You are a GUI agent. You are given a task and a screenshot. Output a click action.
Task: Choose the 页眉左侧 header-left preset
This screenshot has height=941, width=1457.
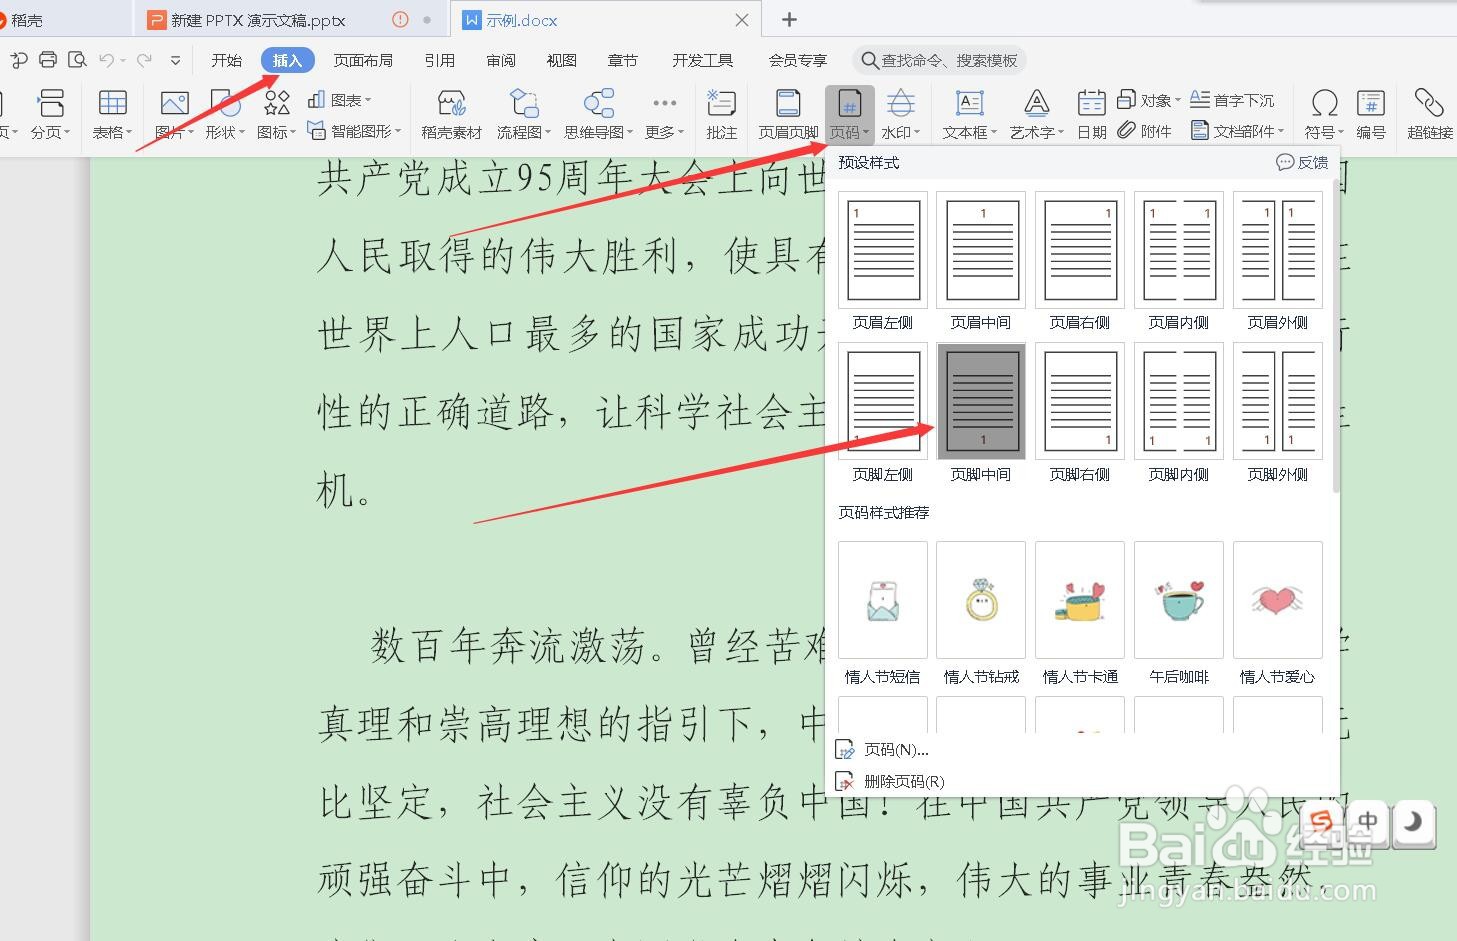coord(881,250)
